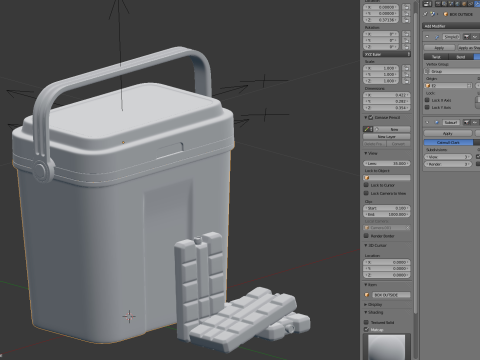Lock the Scale Y value
This screenshot has height=360, width=480.
[406, 74]
